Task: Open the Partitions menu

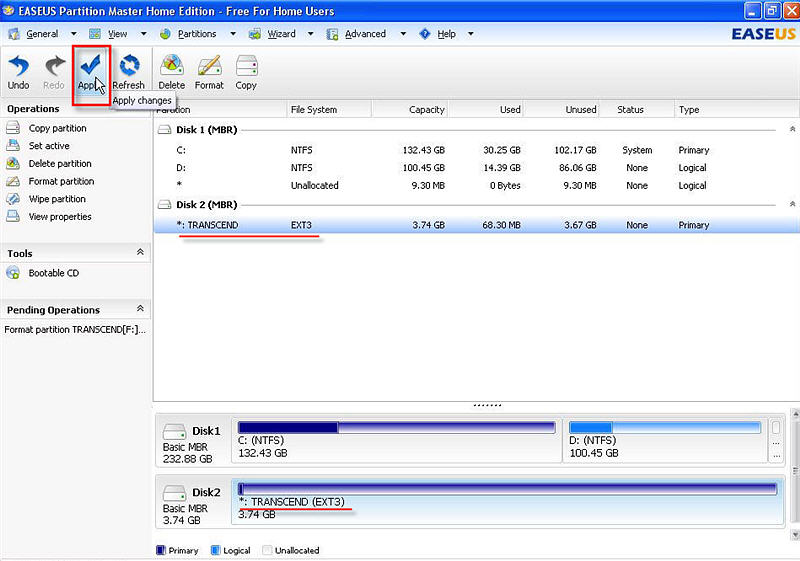Action: [x=197, y=34]
